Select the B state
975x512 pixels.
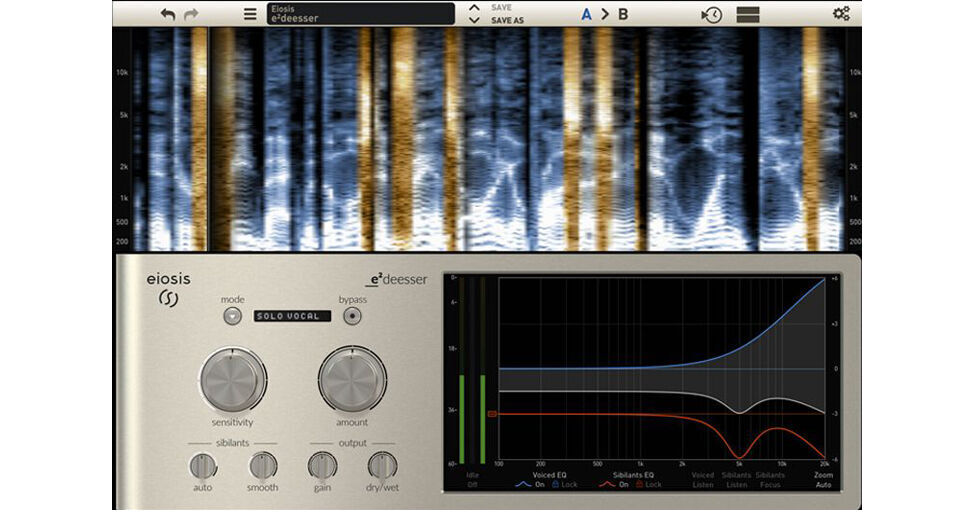tap(622, 14)
